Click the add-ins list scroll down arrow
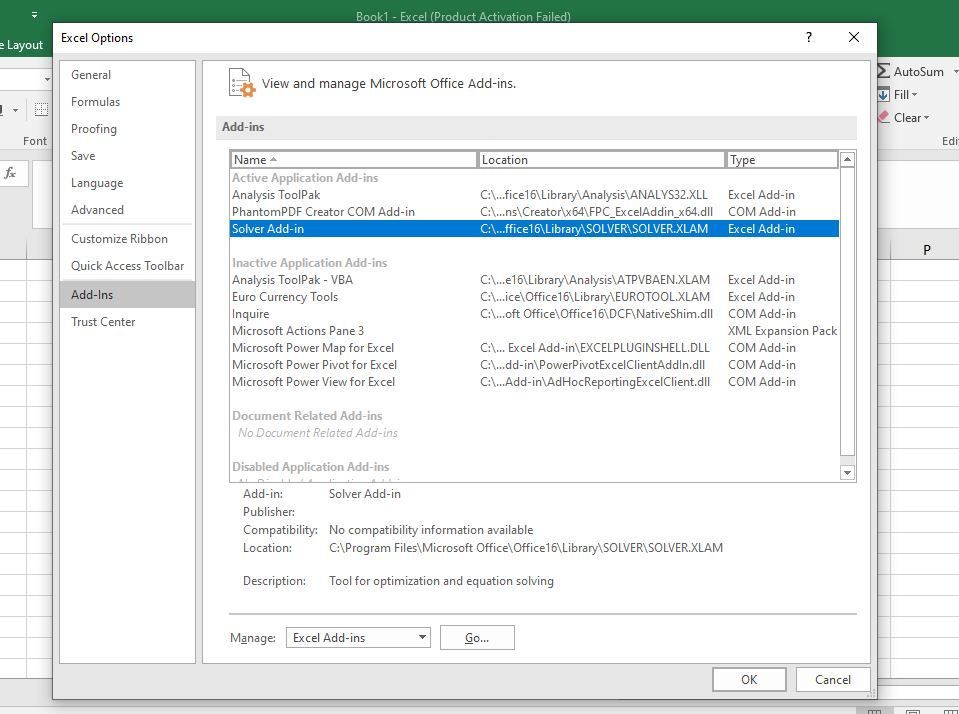This screenshot has height=714, width=959. coord(847,472)
